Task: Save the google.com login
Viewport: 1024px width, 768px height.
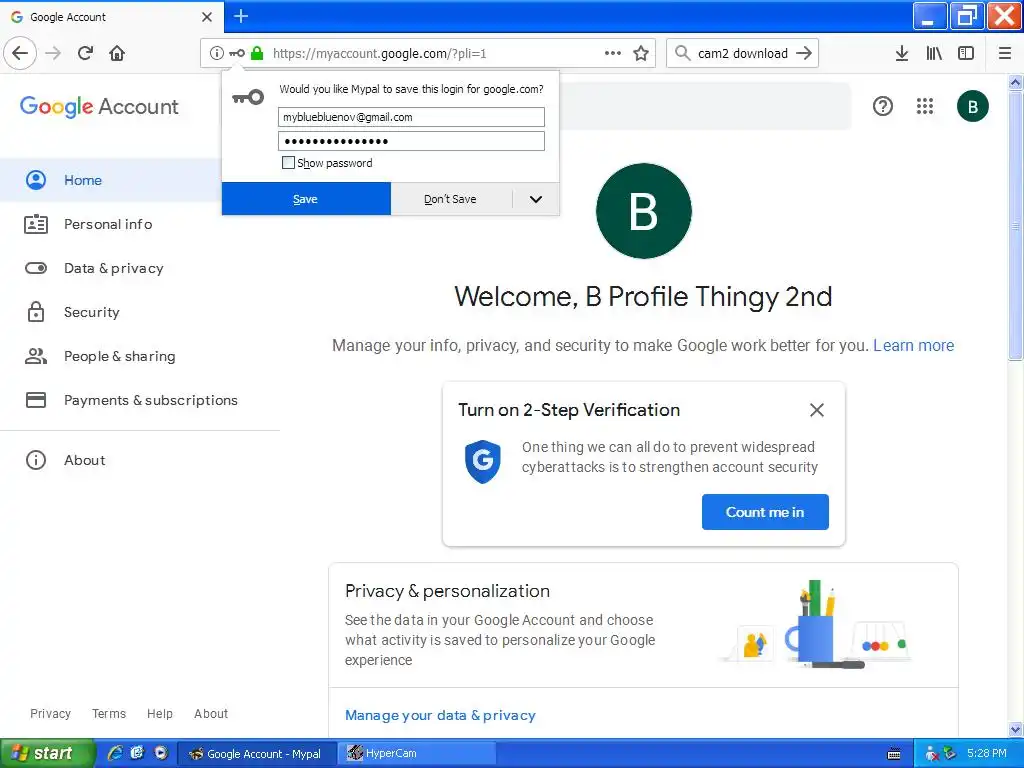Action: tap(306, 199)
